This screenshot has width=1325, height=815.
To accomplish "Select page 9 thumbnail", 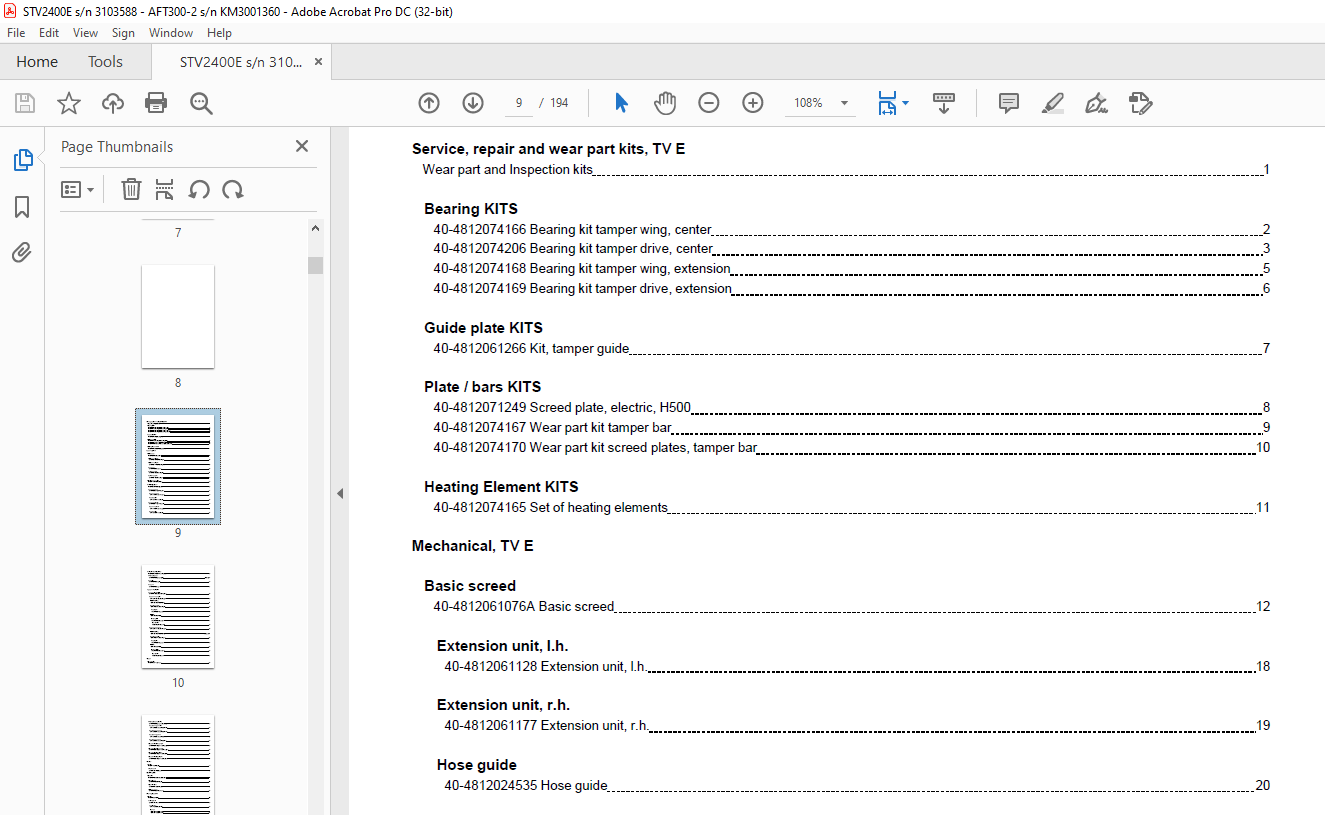I will [x=178, y=466].
